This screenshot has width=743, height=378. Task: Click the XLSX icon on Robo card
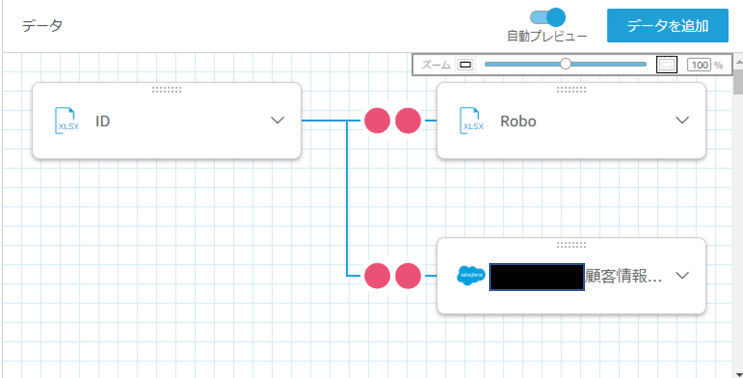pyautogui.click(x=472, y=121)
